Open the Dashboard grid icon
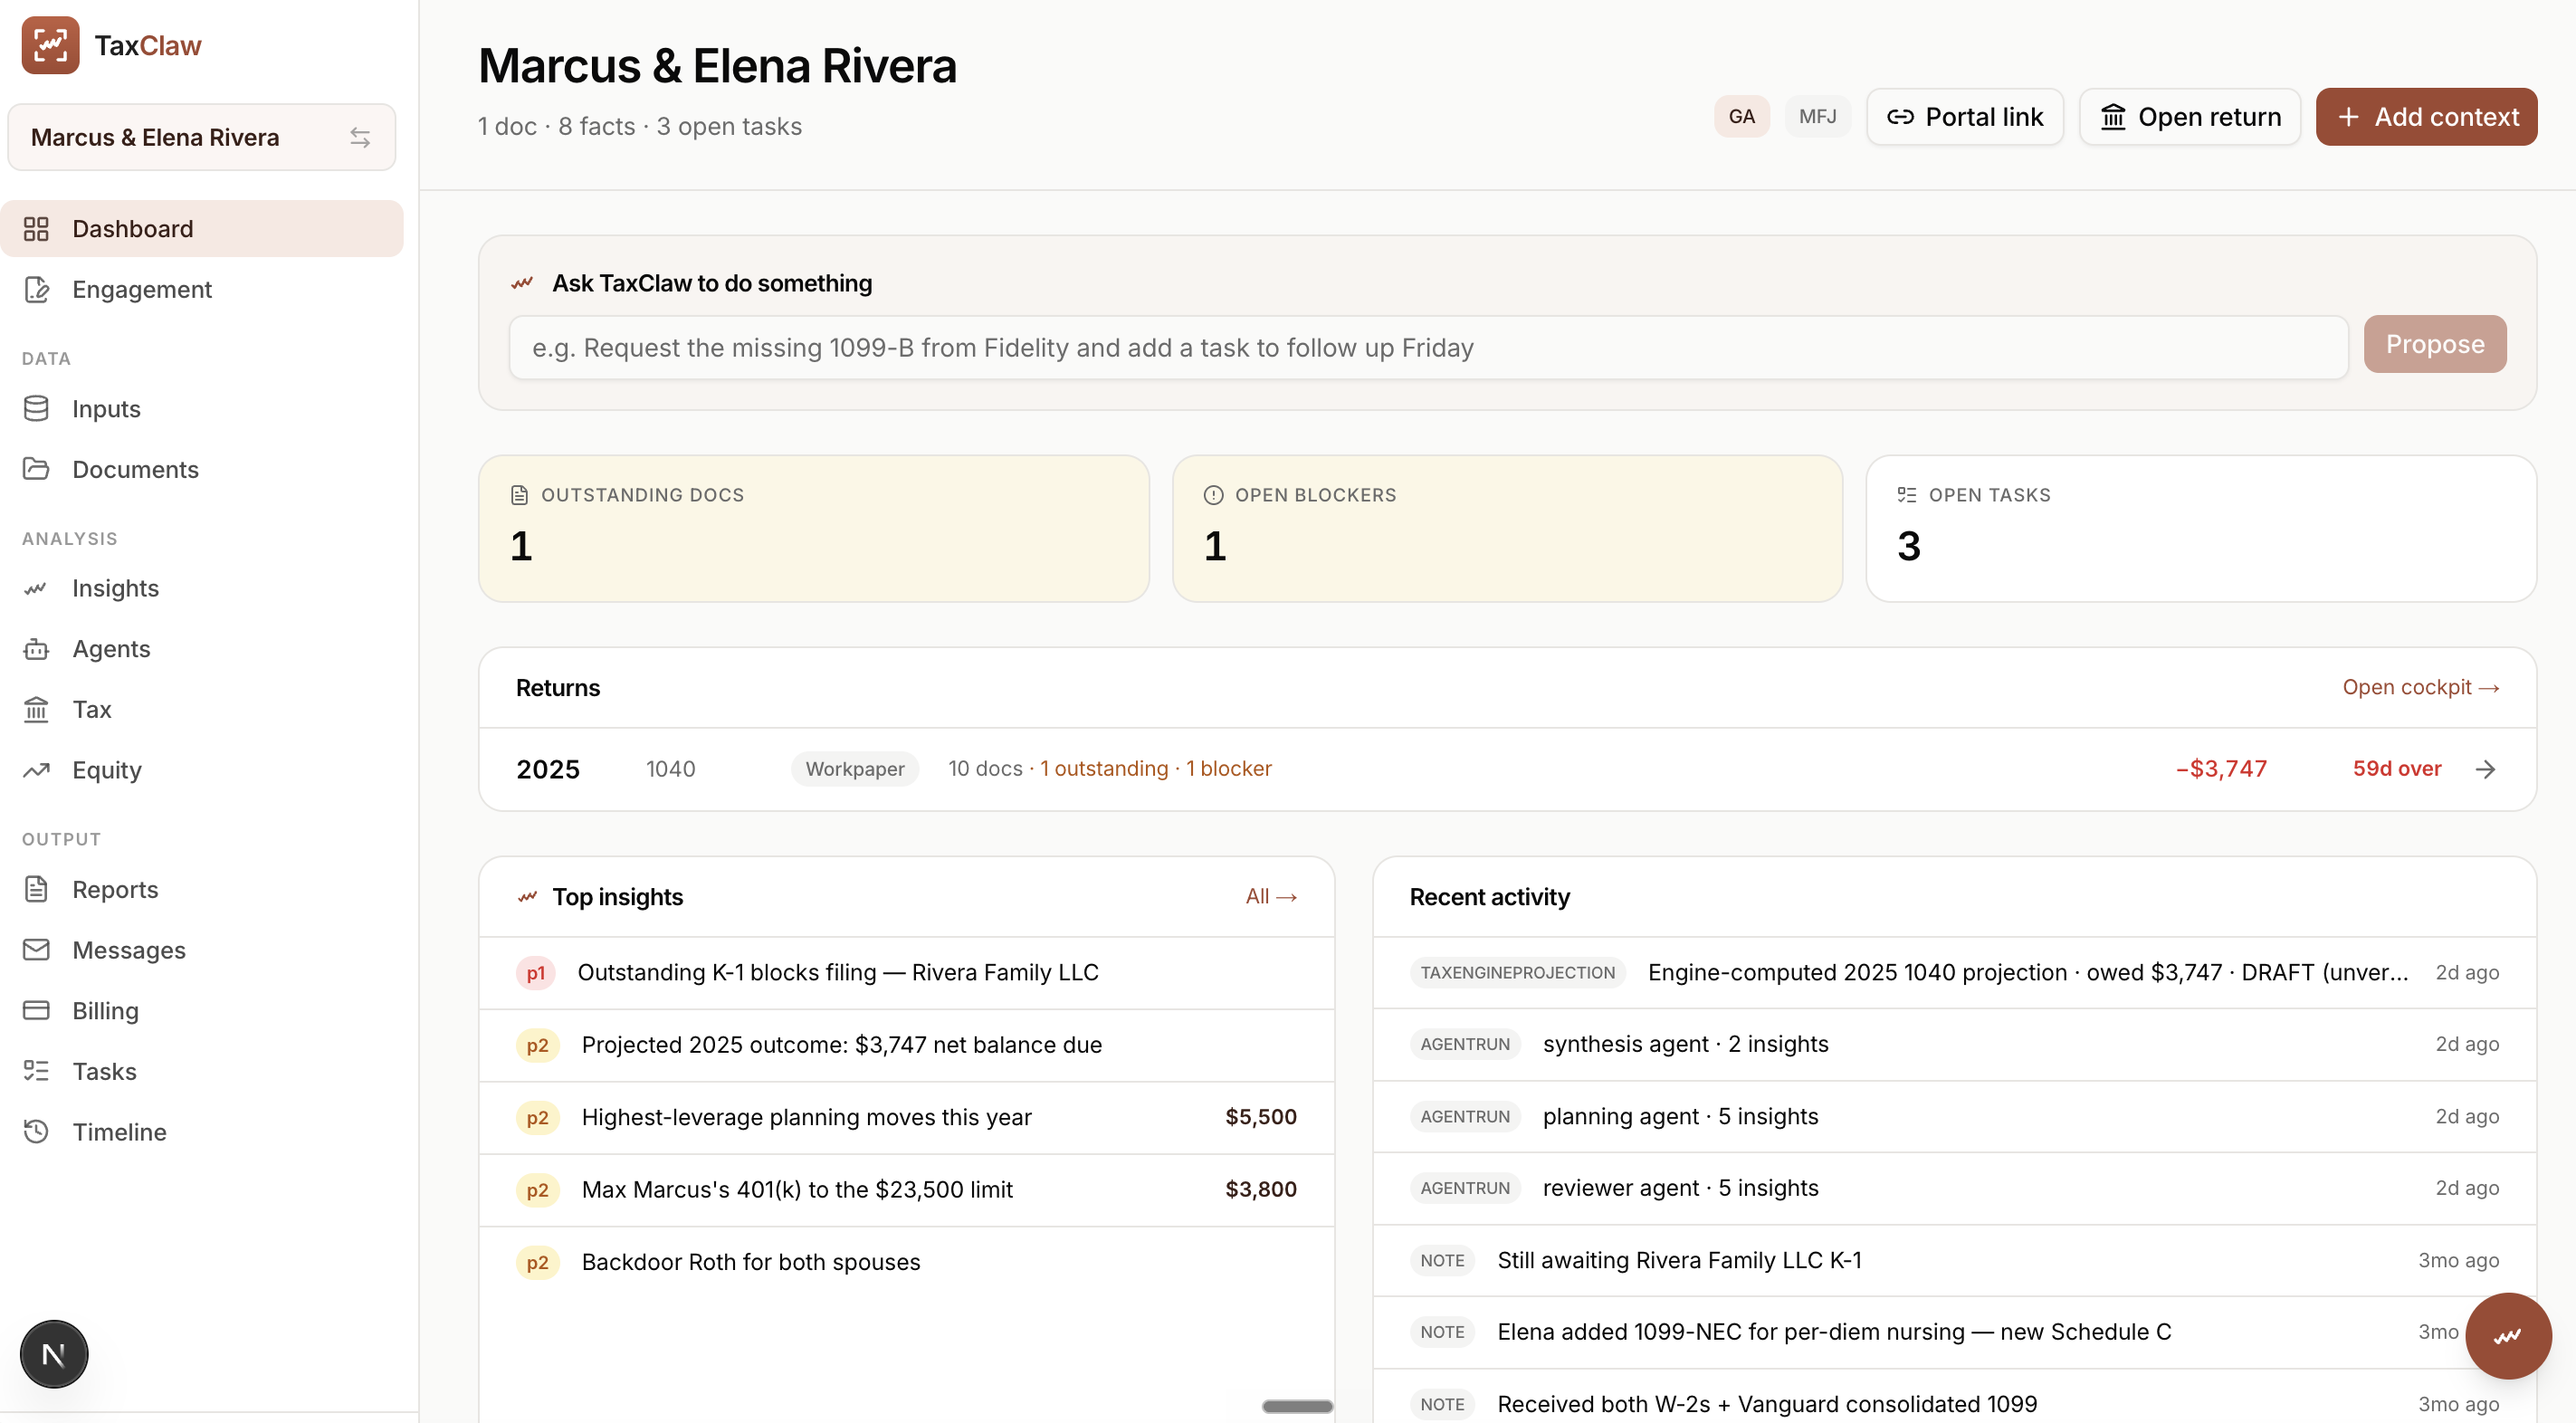Image resolution: width=2576 pixels, height=1423 pixels. coord(36,229)
